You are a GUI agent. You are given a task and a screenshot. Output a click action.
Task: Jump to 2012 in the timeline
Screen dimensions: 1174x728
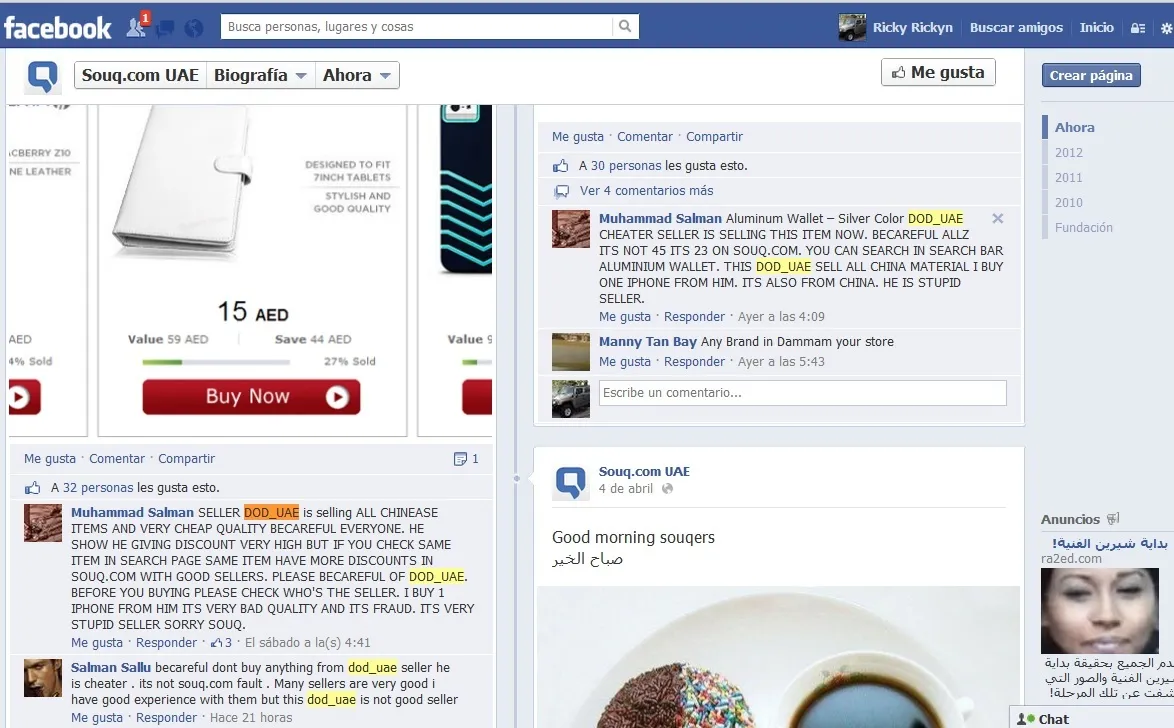(1068, 153)
